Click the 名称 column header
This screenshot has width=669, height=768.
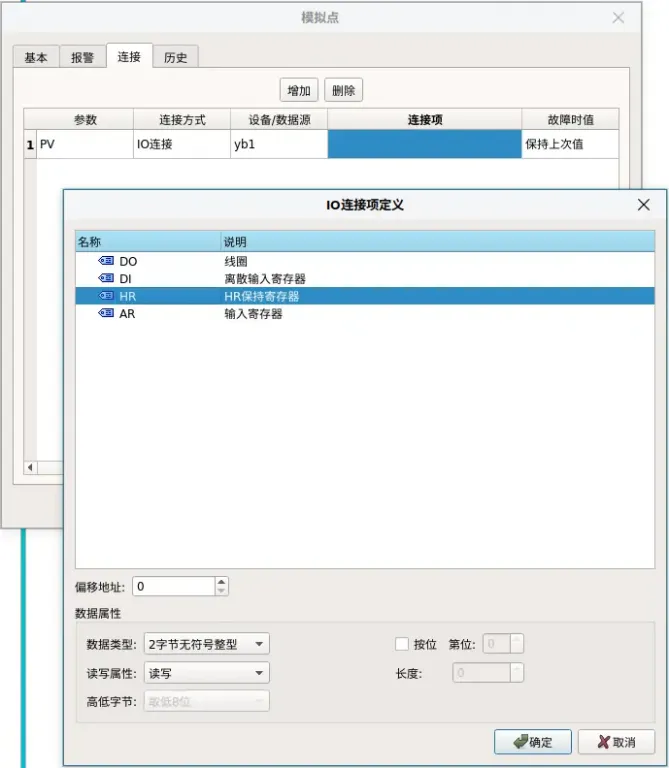pyautogui.click(x=148, y=241)
